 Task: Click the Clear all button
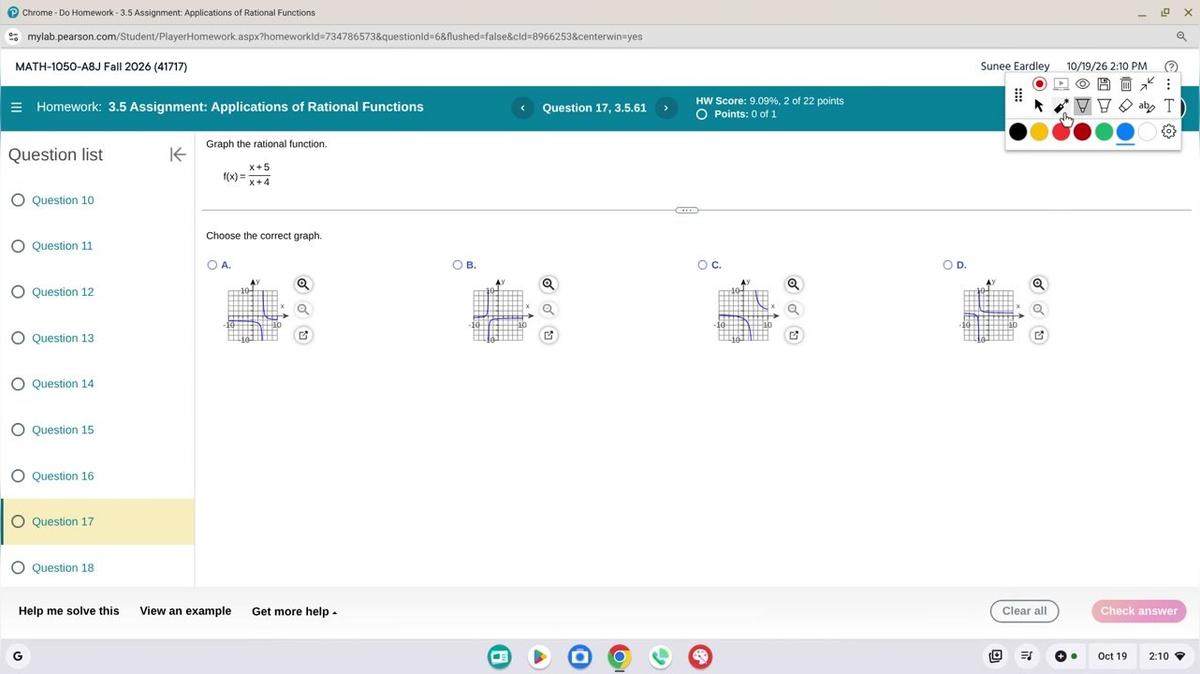point(1024,611)
